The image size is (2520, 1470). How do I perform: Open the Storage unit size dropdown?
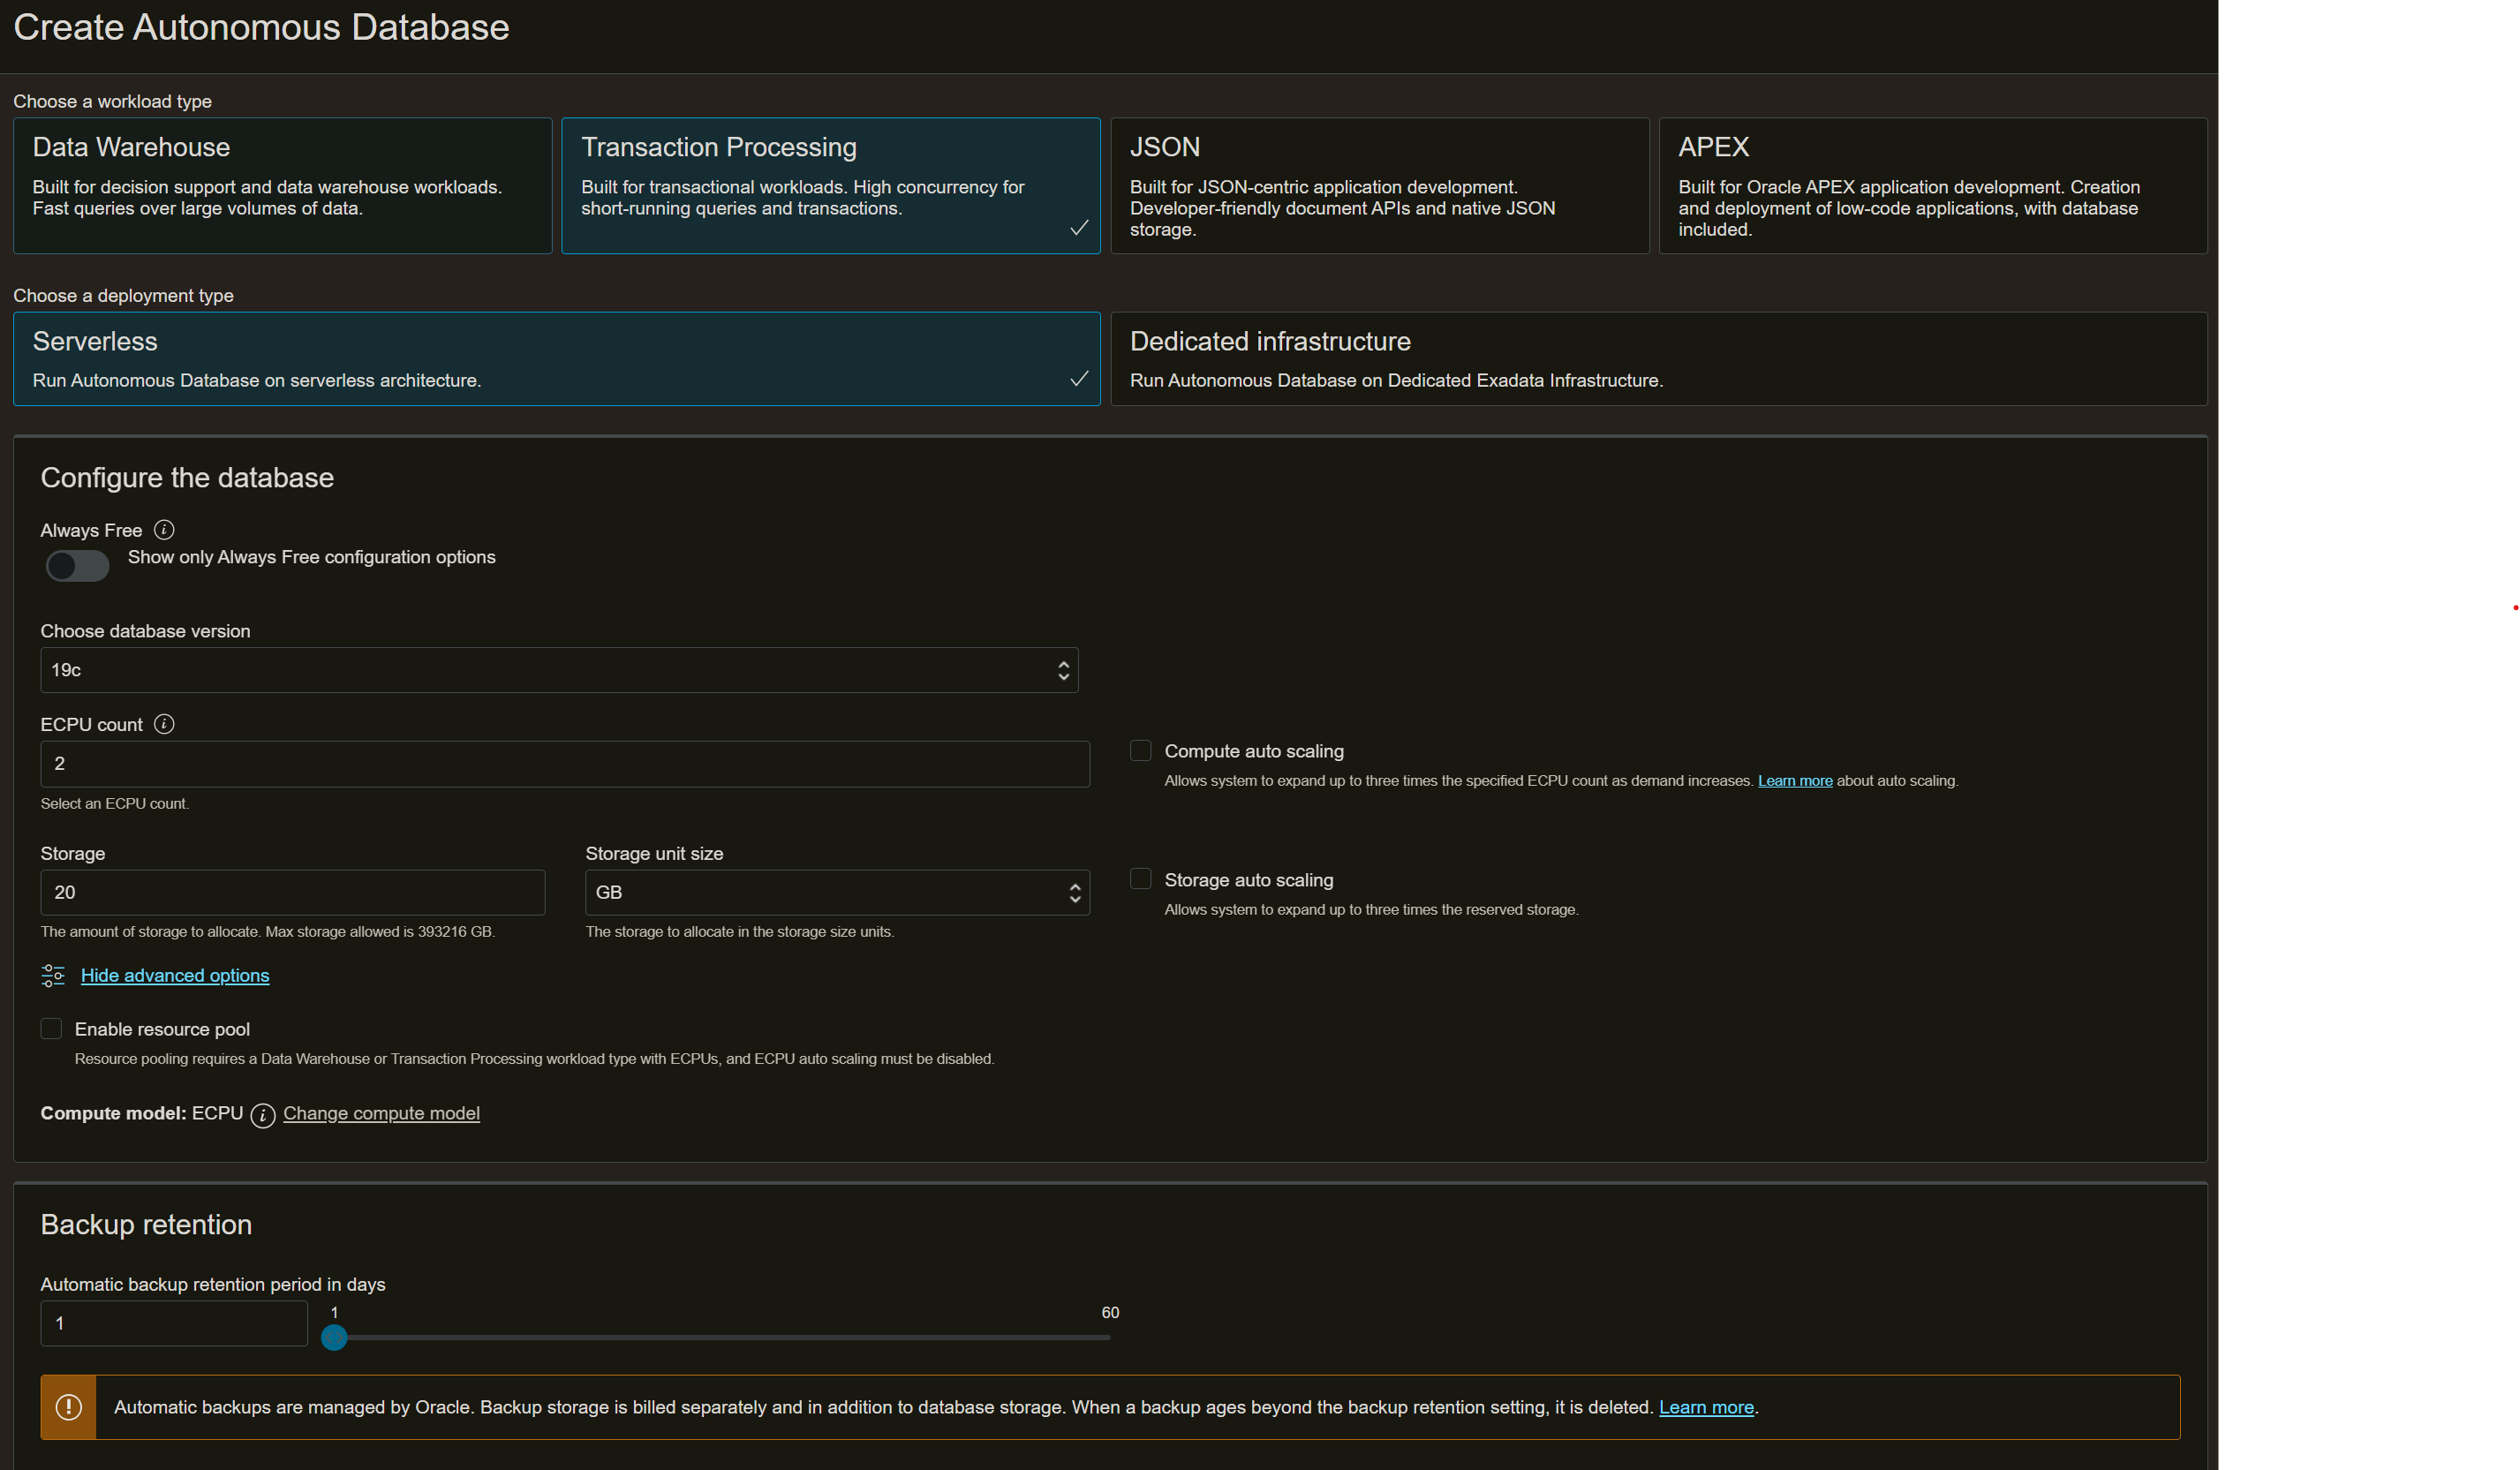pyautogui.click(x=837, y=892)
